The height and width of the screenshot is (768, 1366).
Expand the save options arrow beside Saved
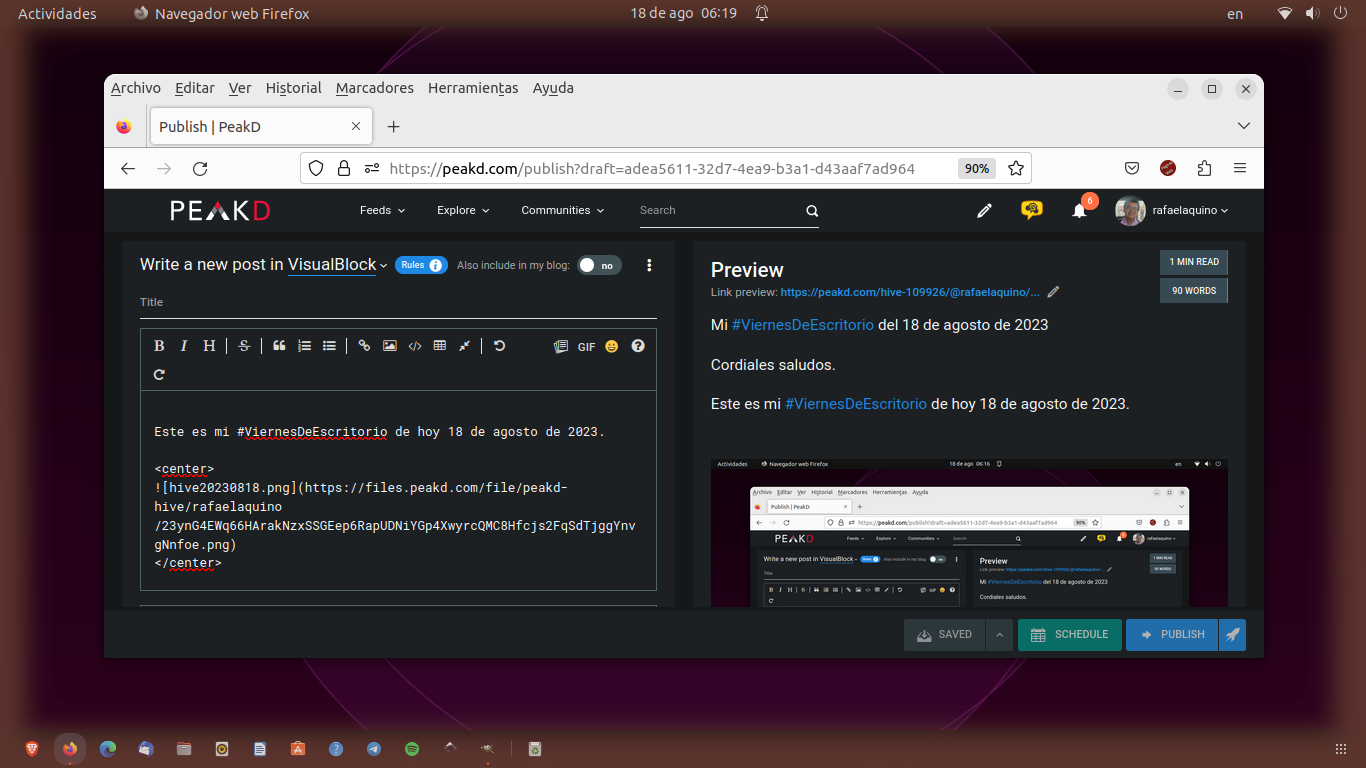(999, 635)
